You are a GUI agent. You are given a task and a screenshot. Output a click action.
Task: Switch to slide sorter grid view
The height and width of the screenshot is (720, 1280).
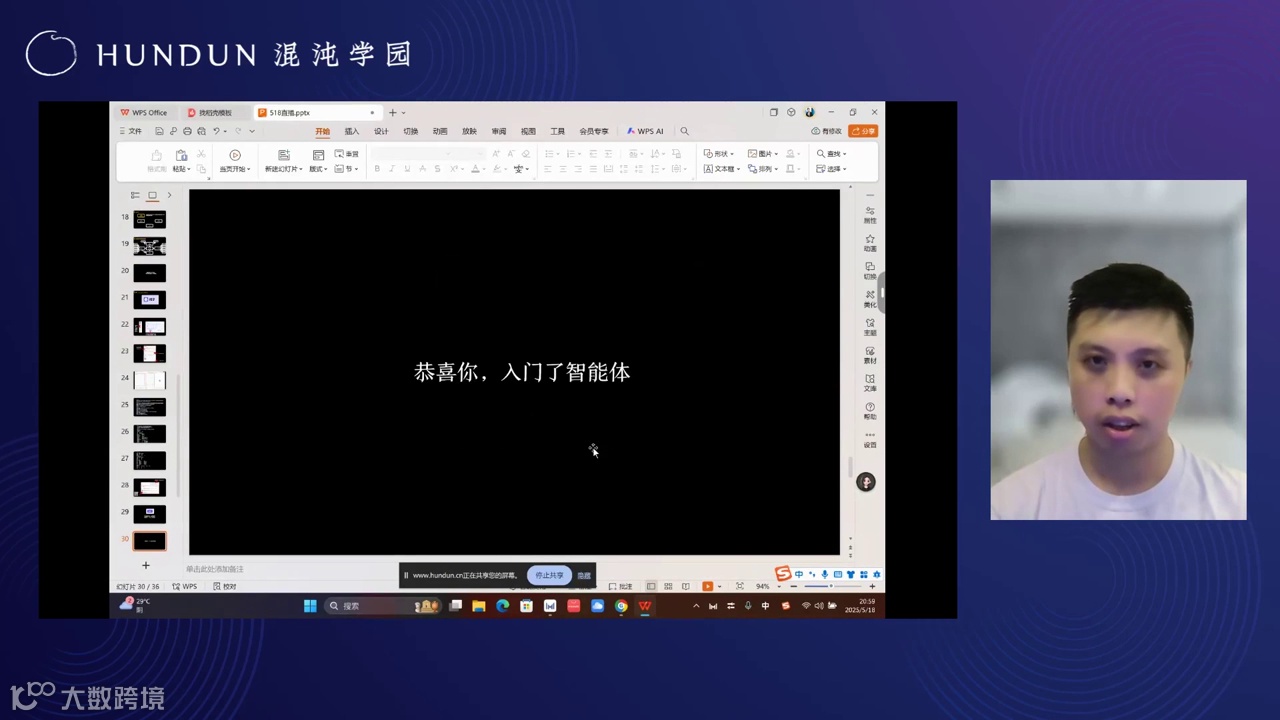pyautogui.click(x=668, y=586)
